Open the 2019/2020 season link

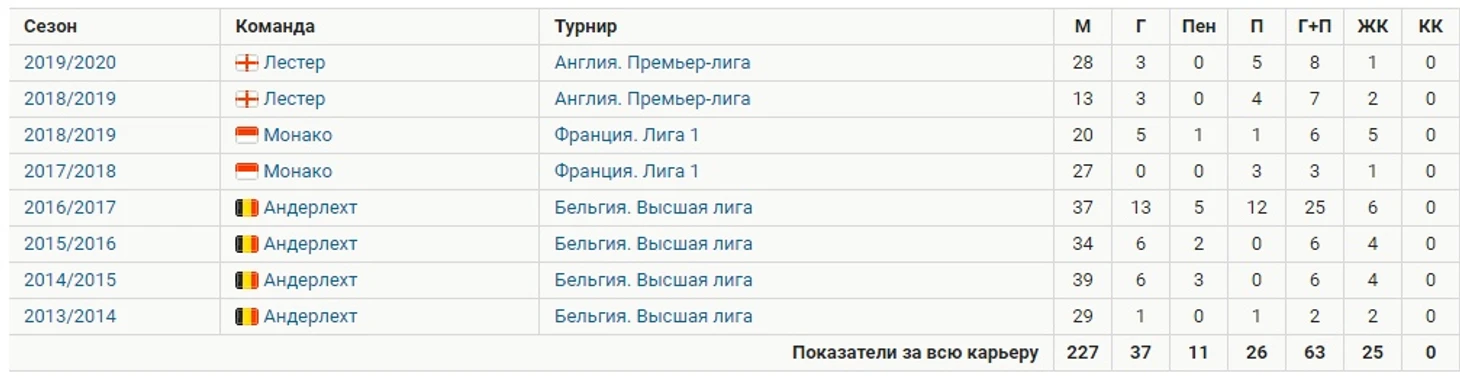pyautogui.click(x=70, y=63)
